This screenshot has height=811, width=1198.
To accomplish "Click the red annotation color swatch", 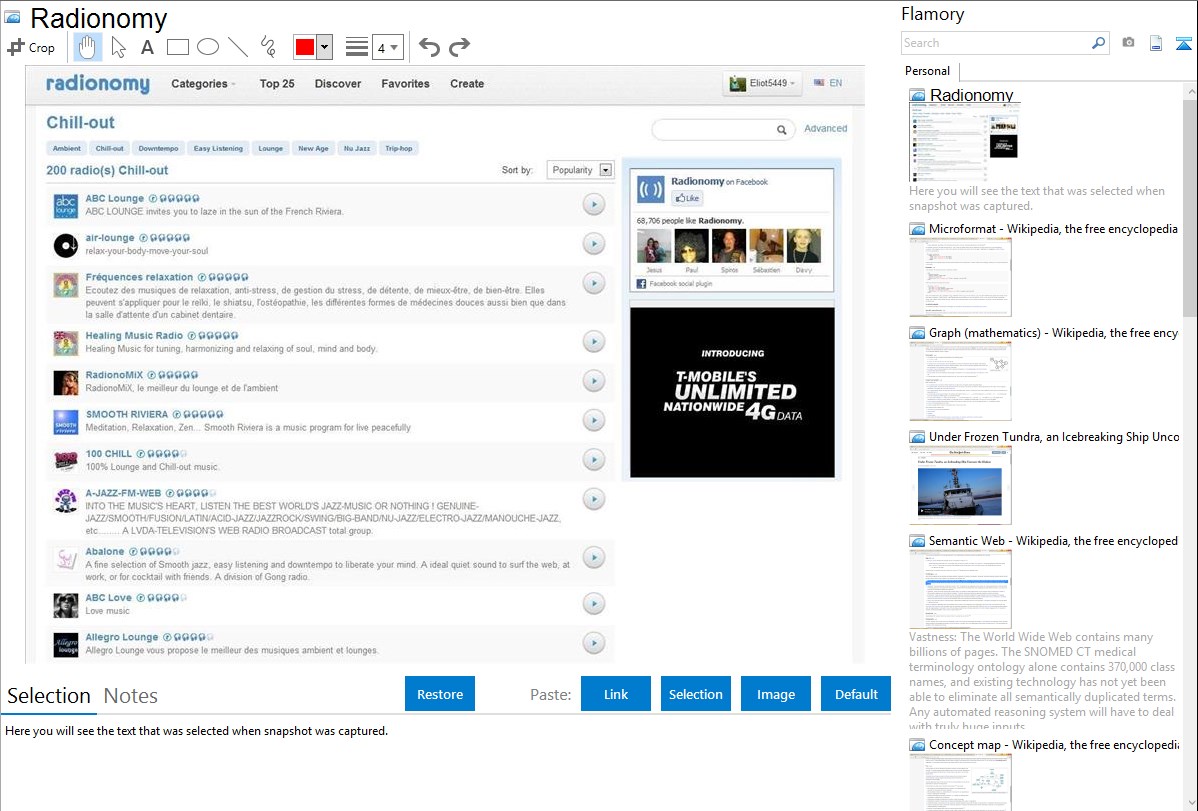I will [x=305, y=47].
